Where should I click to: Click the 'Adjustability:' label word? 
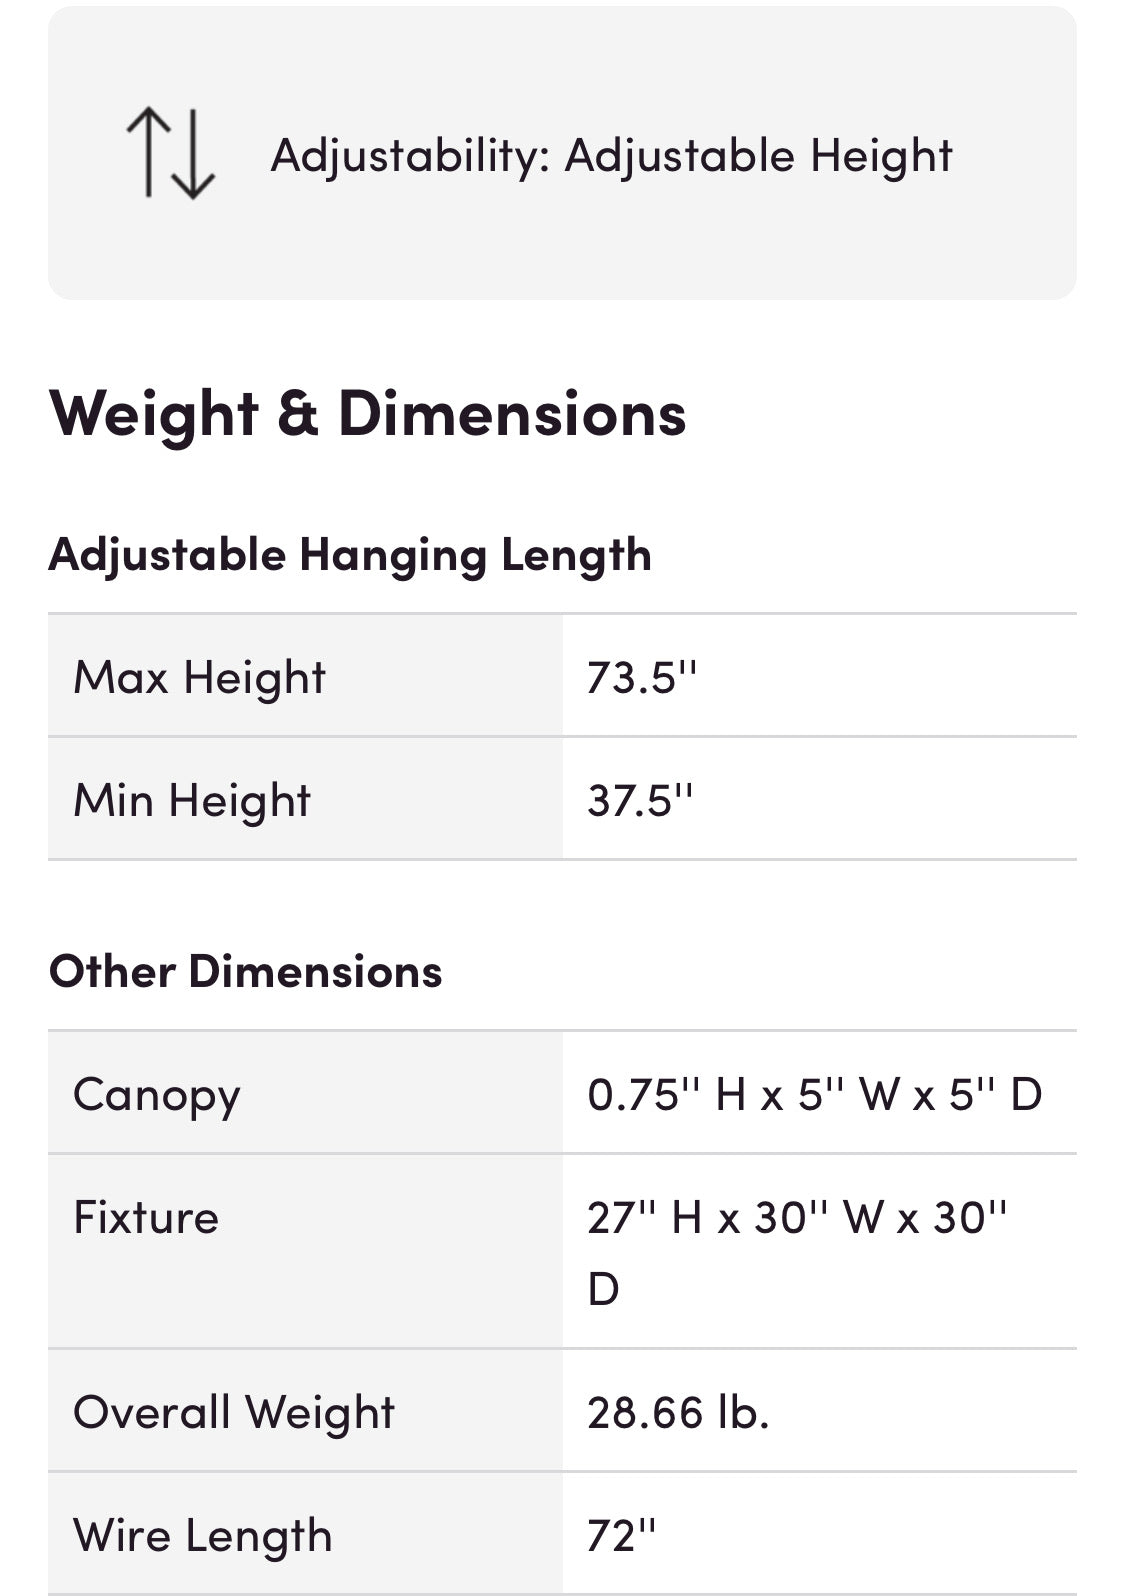click(410, 156)
